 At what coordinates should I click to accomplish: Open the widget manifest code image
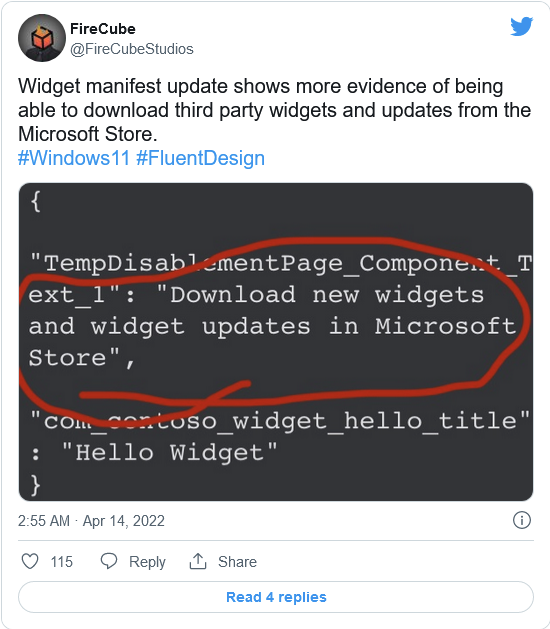(276, 342)
